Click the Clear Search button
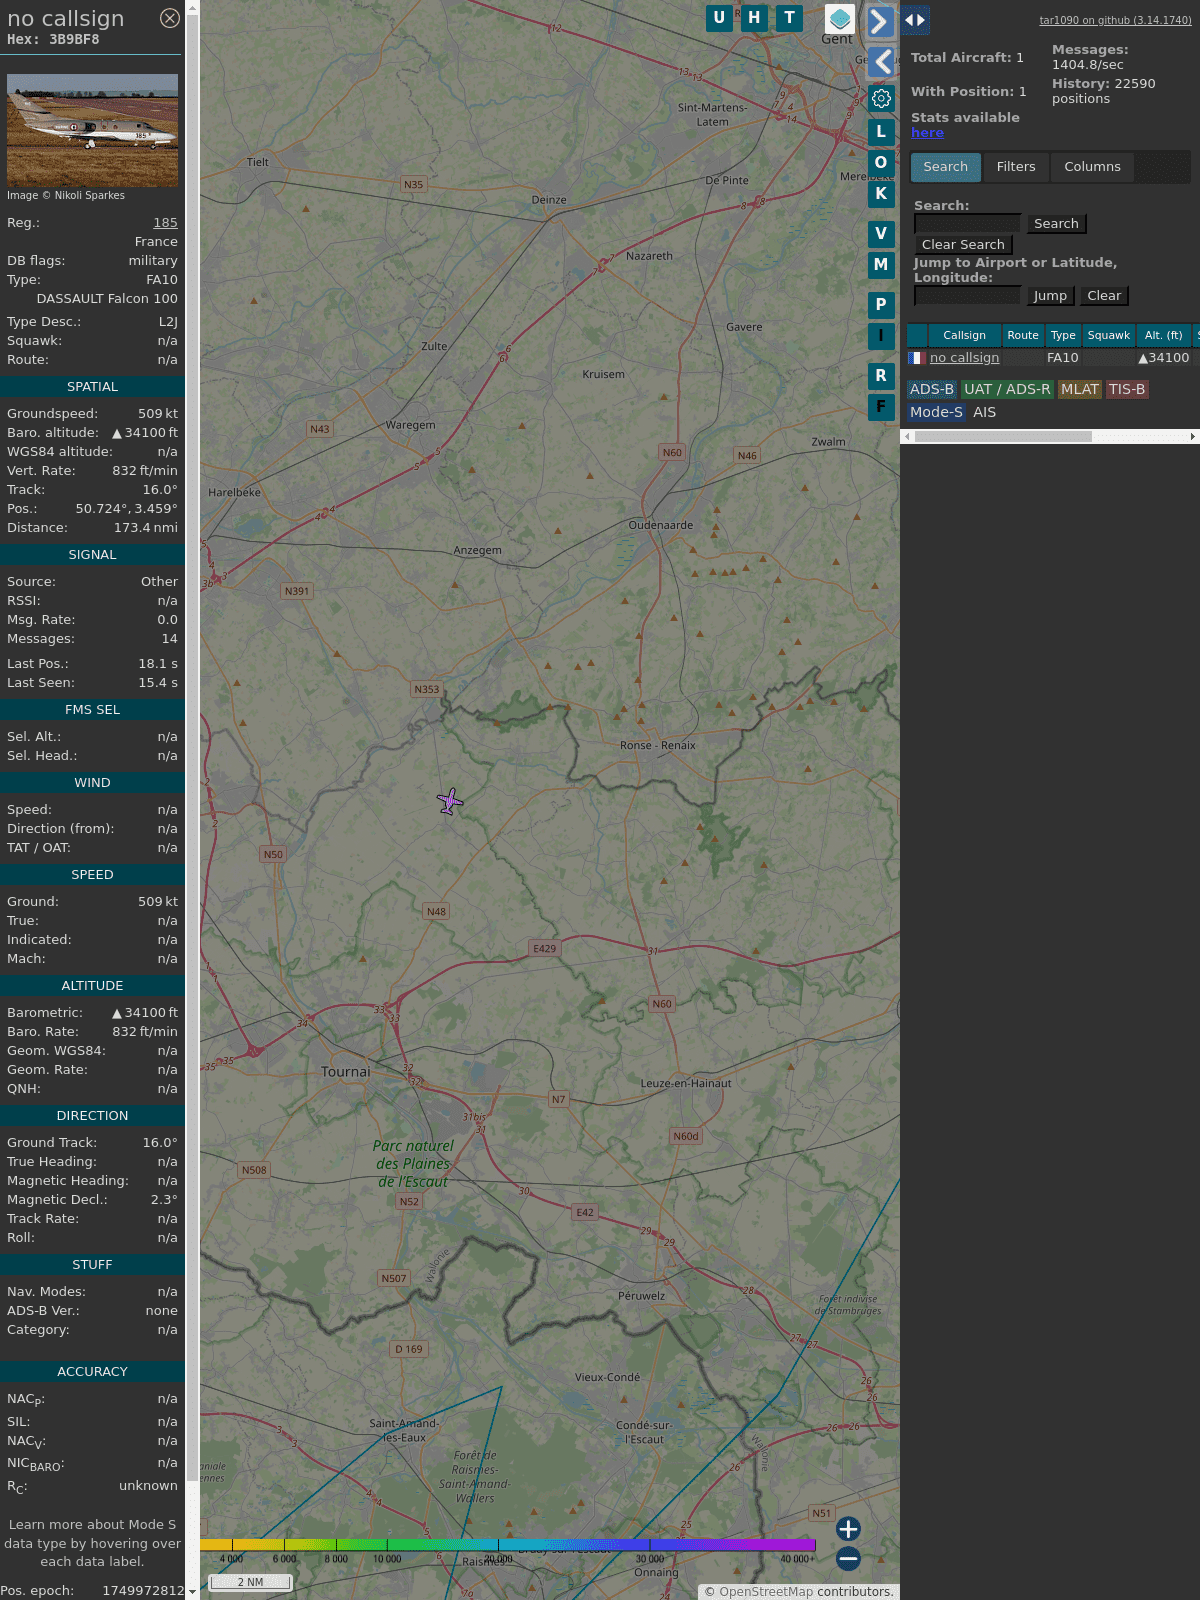The width and height of the screenshot is (1200, 1600). pyautogui.click(x=963, y=245)
